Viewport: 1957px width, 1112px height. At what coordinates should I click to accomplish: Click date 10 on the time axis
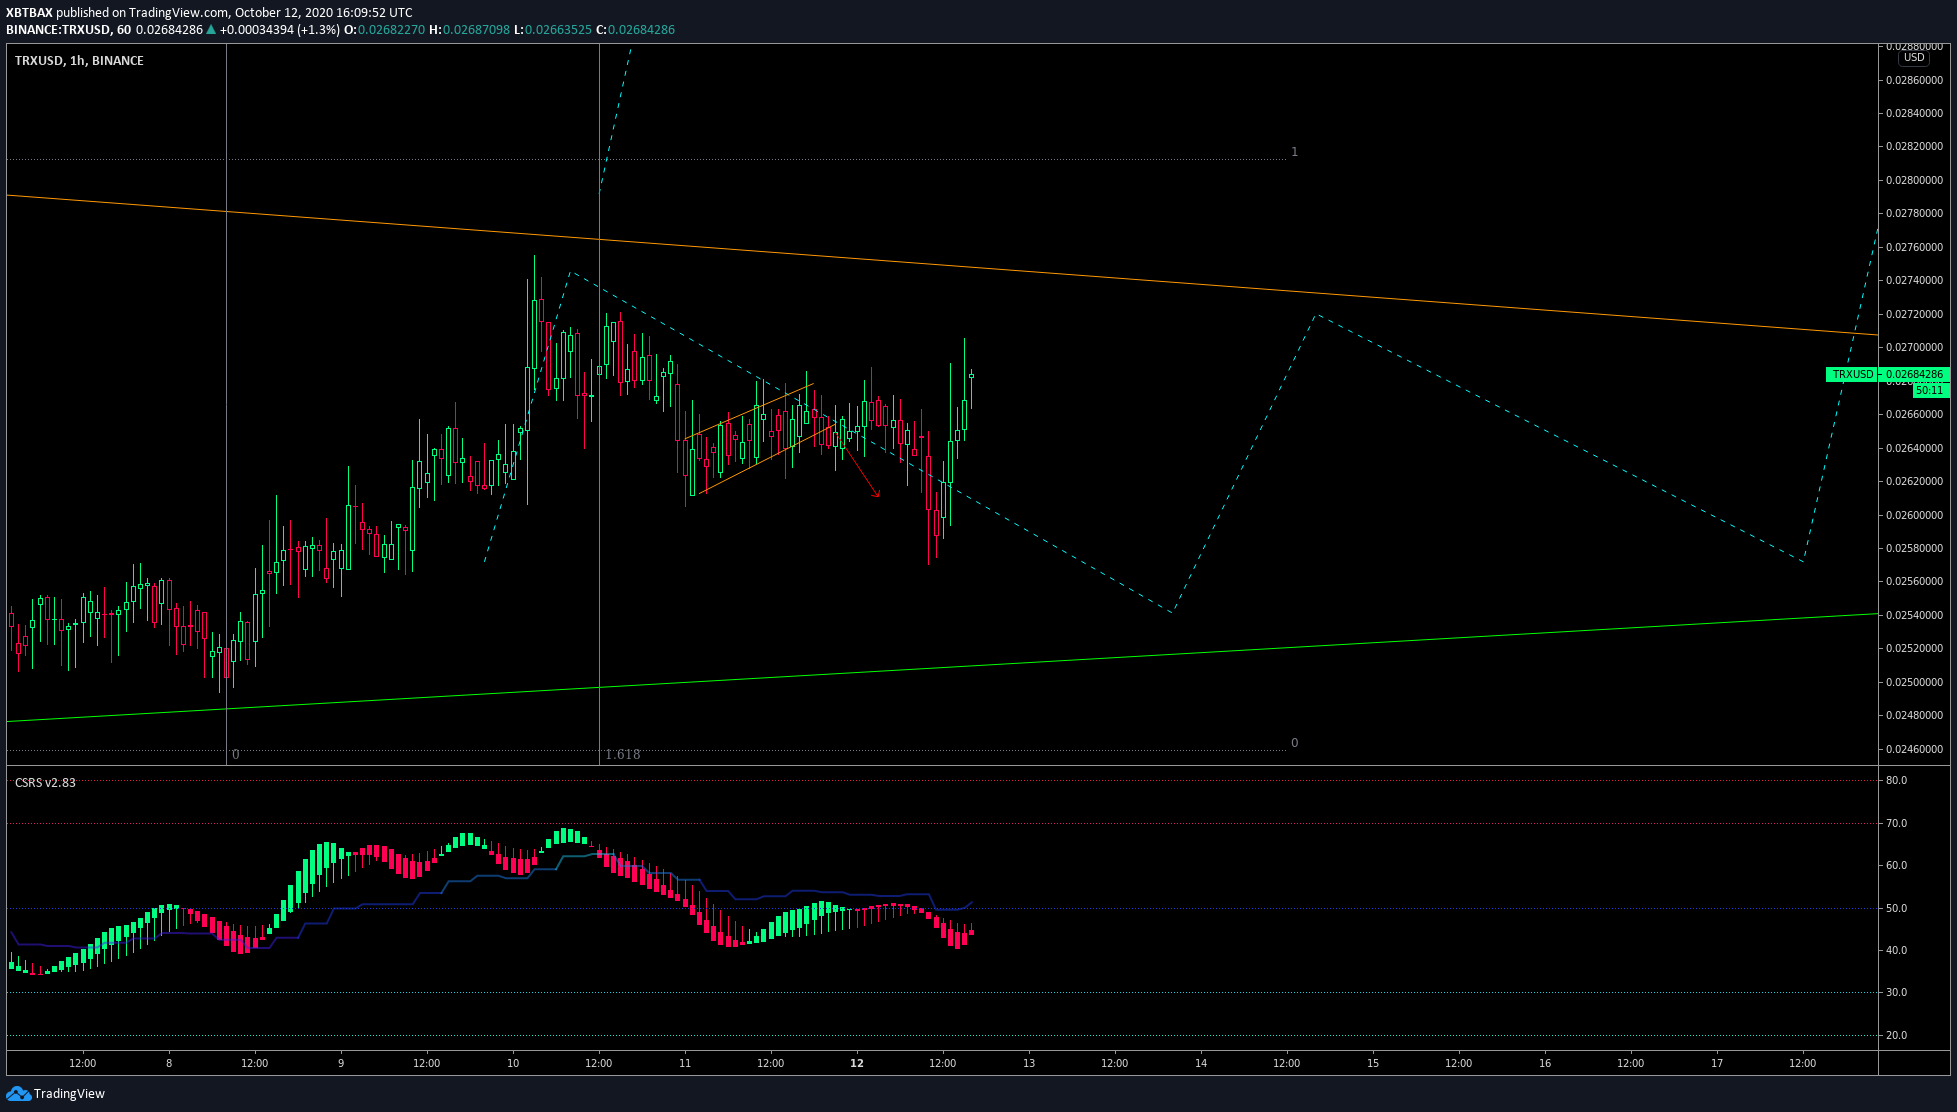point(513,1063)
